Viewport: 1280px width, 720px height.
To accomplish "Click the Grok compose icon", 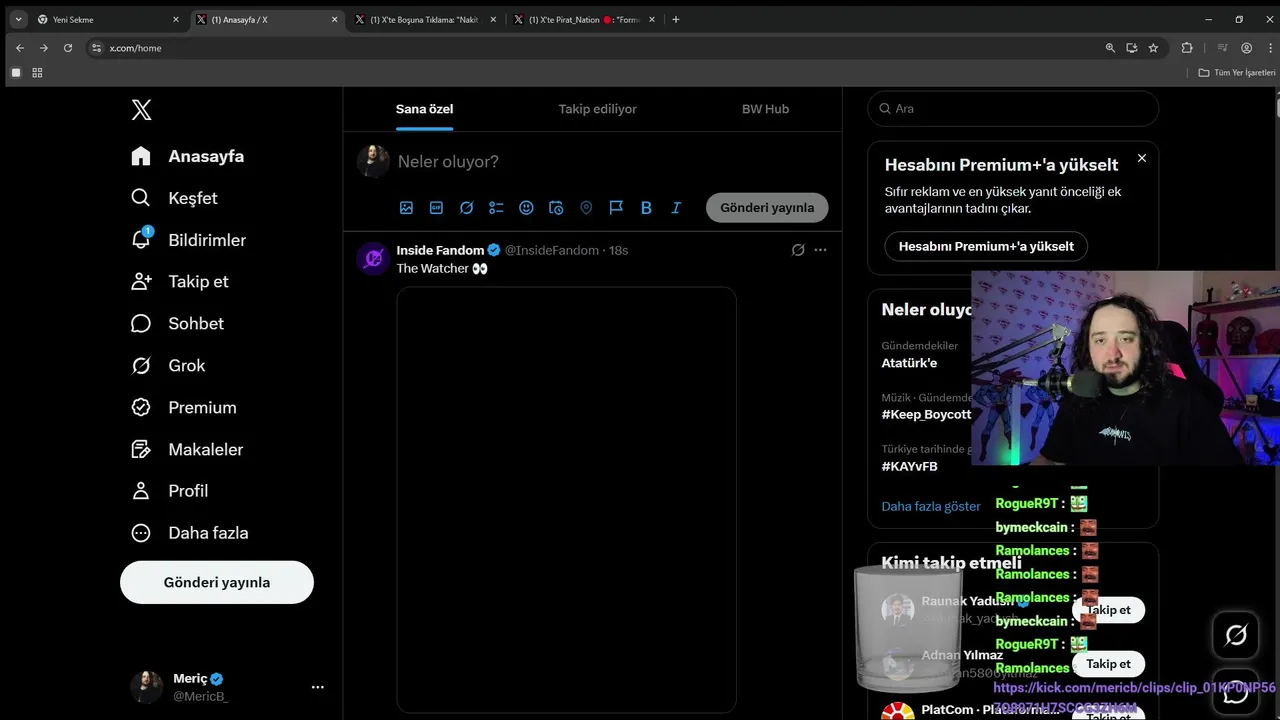I will tap(466, 208).
